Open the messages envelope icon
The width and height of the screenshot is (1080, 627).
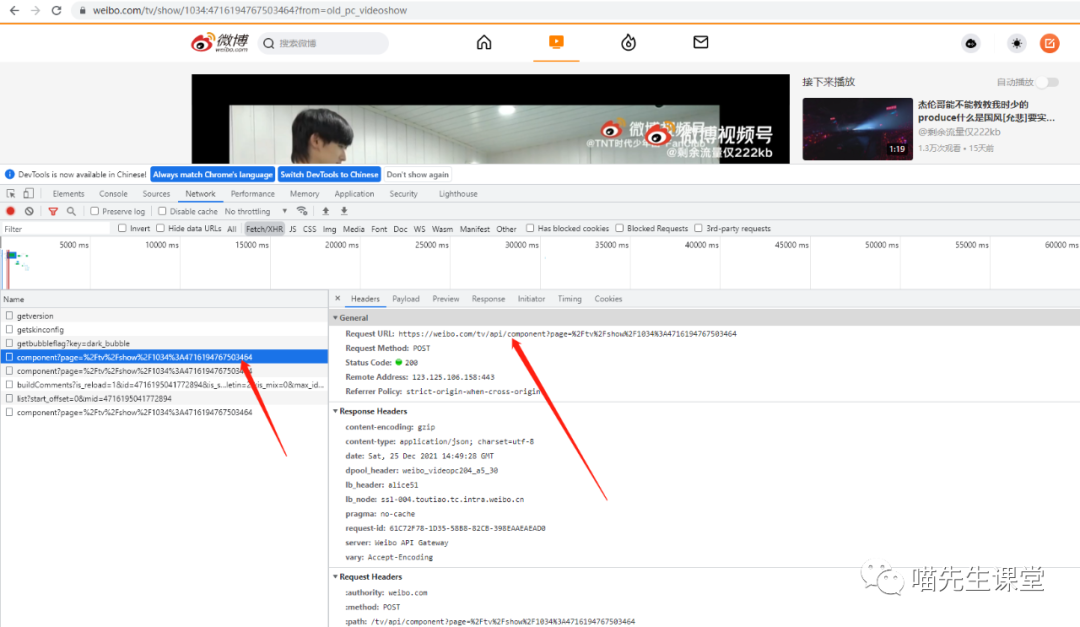pyautogui.click(x=700, y=42)
